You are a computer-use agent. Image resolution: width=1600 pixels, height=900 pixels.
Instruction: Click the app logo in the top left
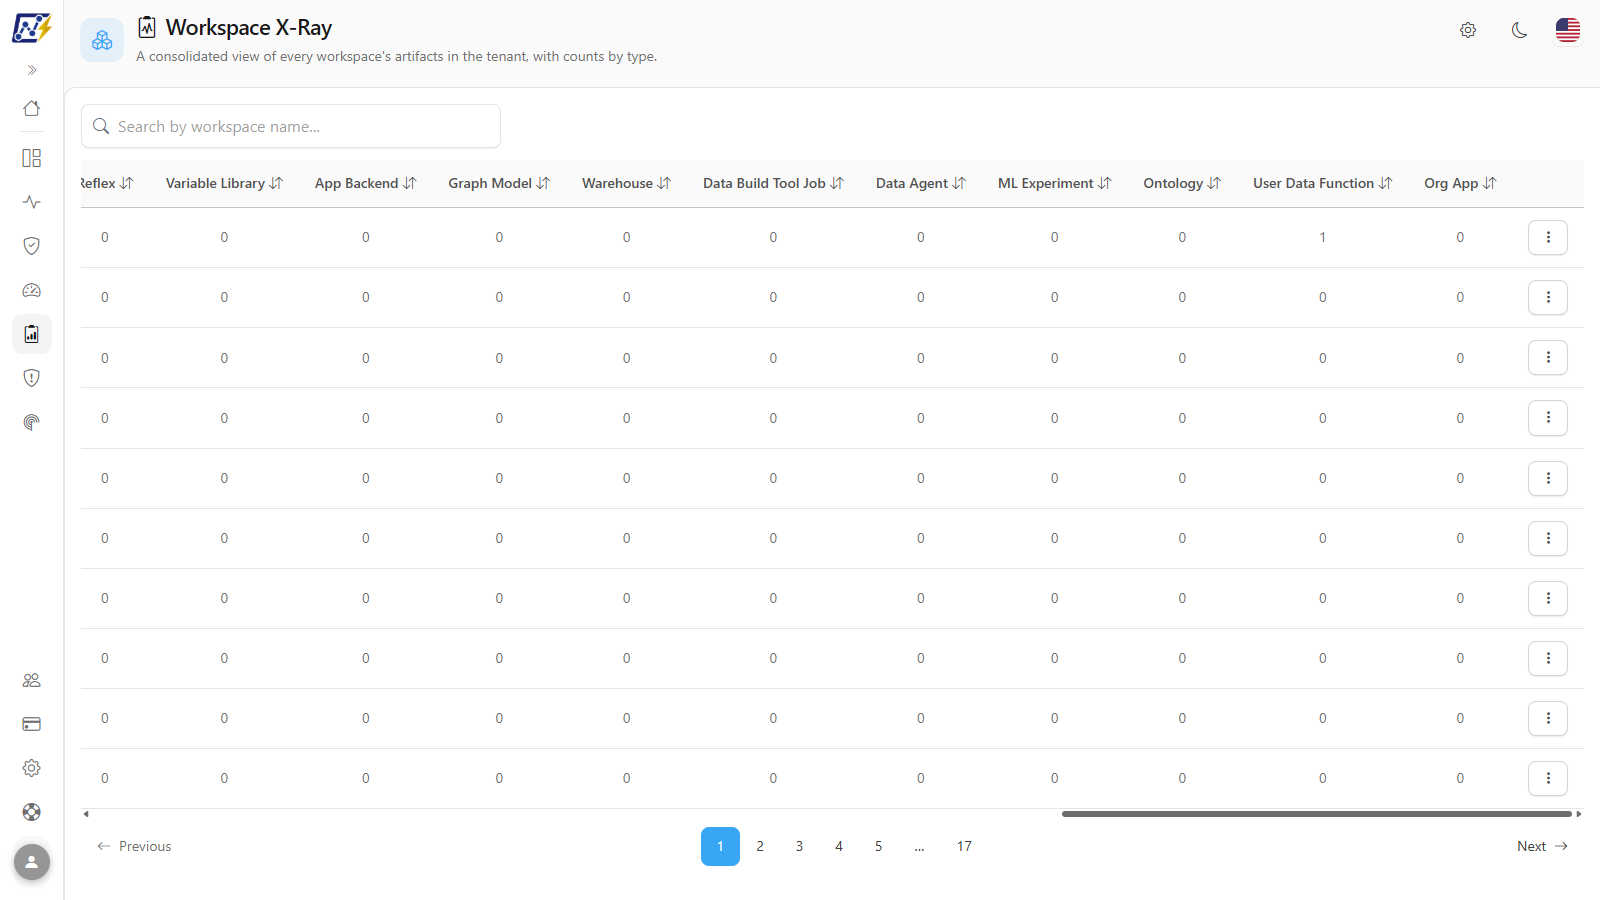coord(32,28)
